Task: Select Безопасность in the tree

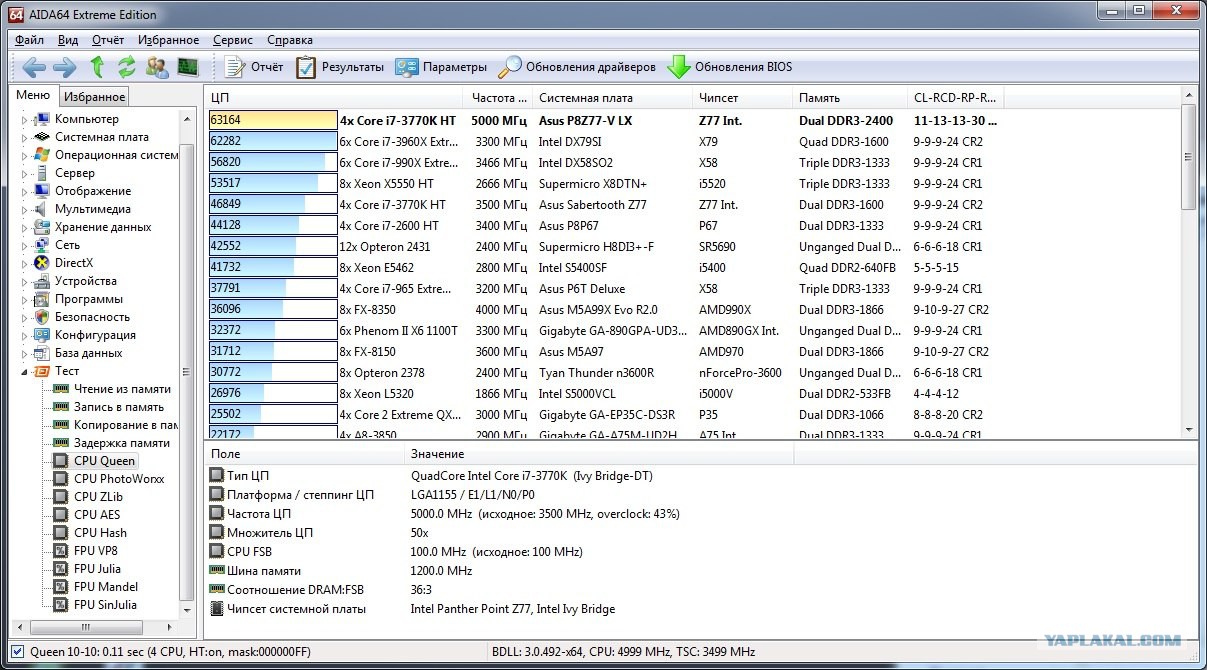Action: point(92,317)
